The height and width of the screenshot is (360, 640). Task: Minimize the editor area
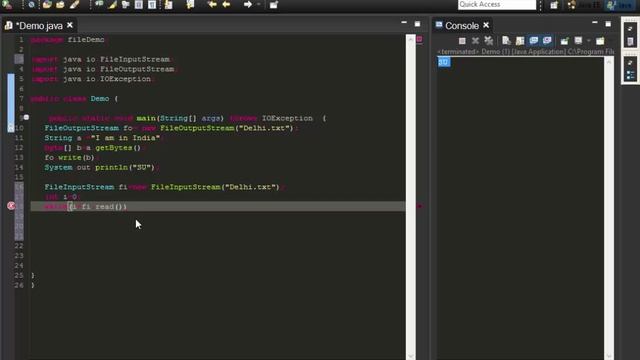click(404, 23)
